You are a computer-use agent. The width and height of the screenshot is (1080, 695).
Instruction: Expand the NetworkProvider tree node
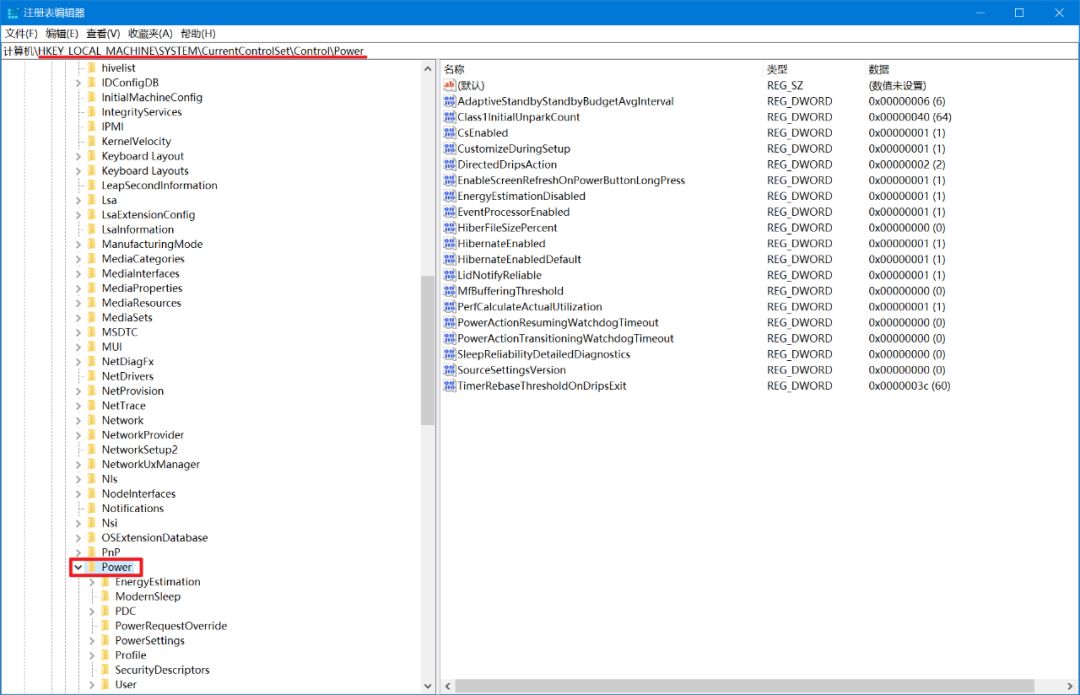(x=78, y=435)
